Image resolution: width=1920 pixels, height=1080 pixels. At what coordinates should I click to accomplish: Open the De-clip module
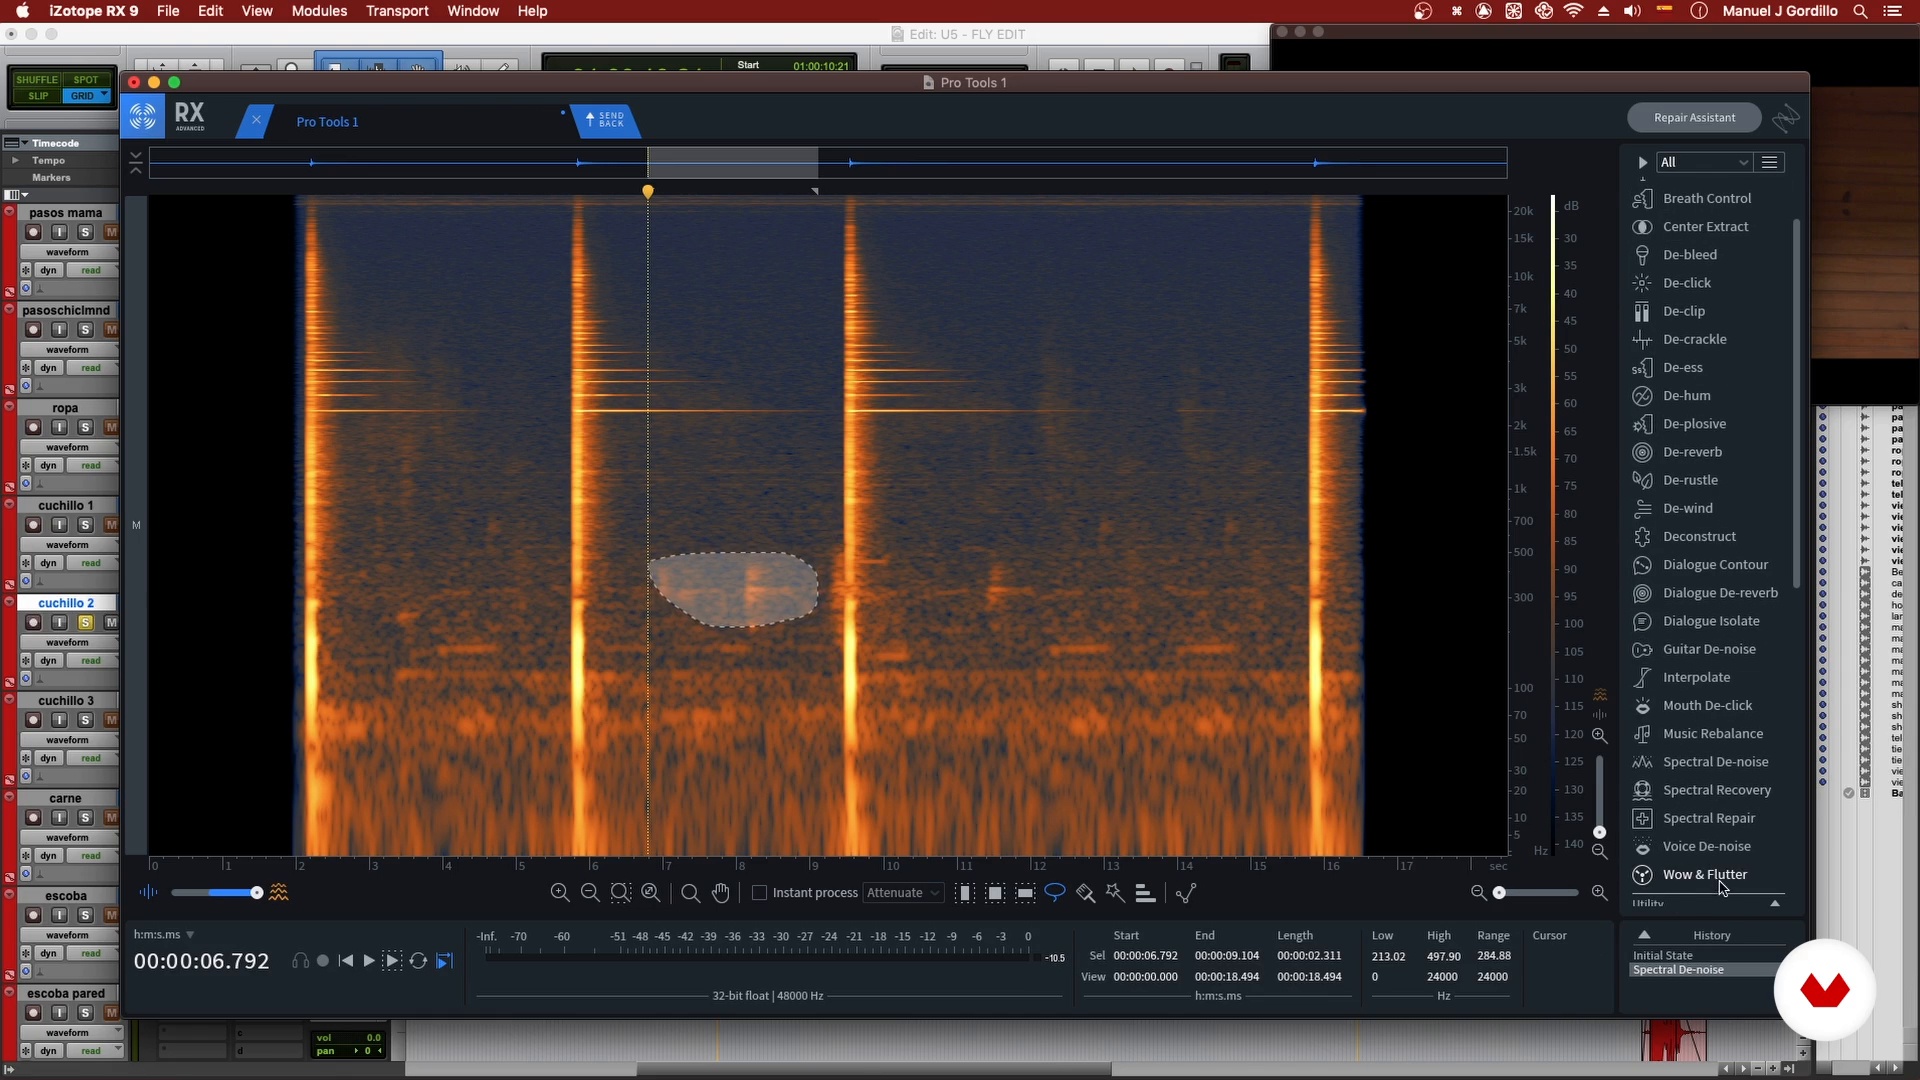coord(1683,311)
